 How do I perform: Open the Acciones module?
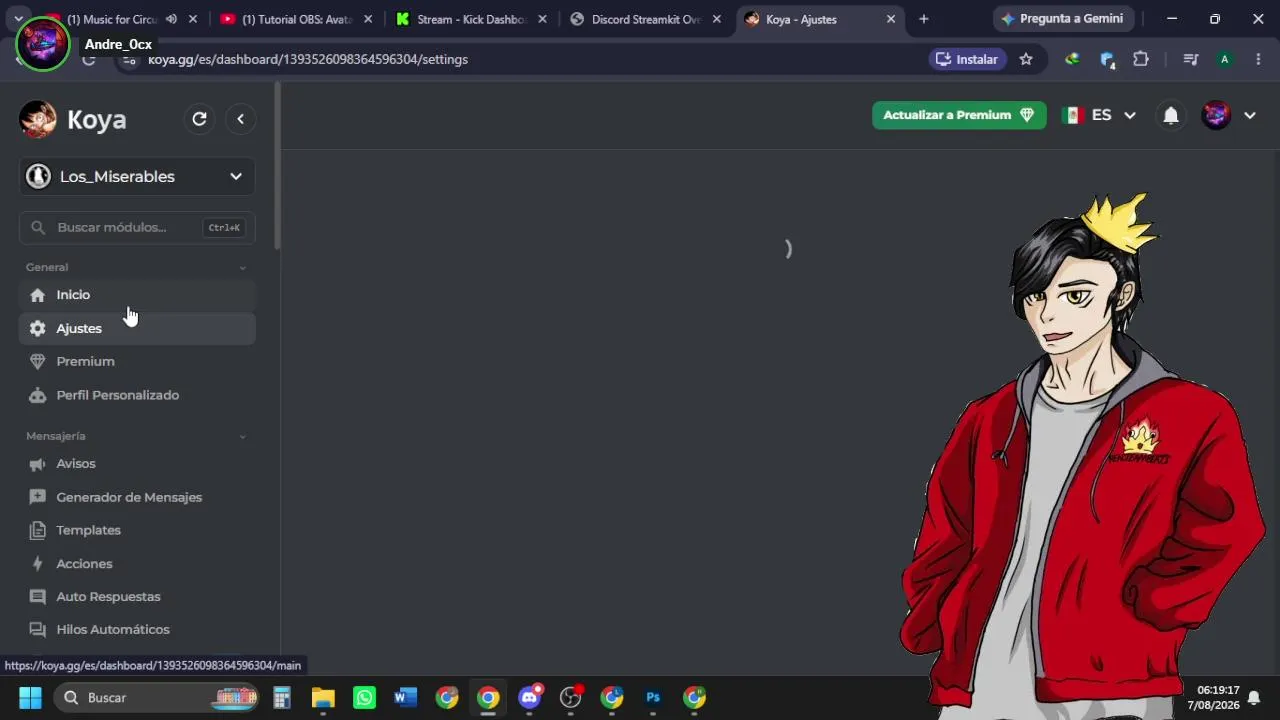[x=137, y=564]
